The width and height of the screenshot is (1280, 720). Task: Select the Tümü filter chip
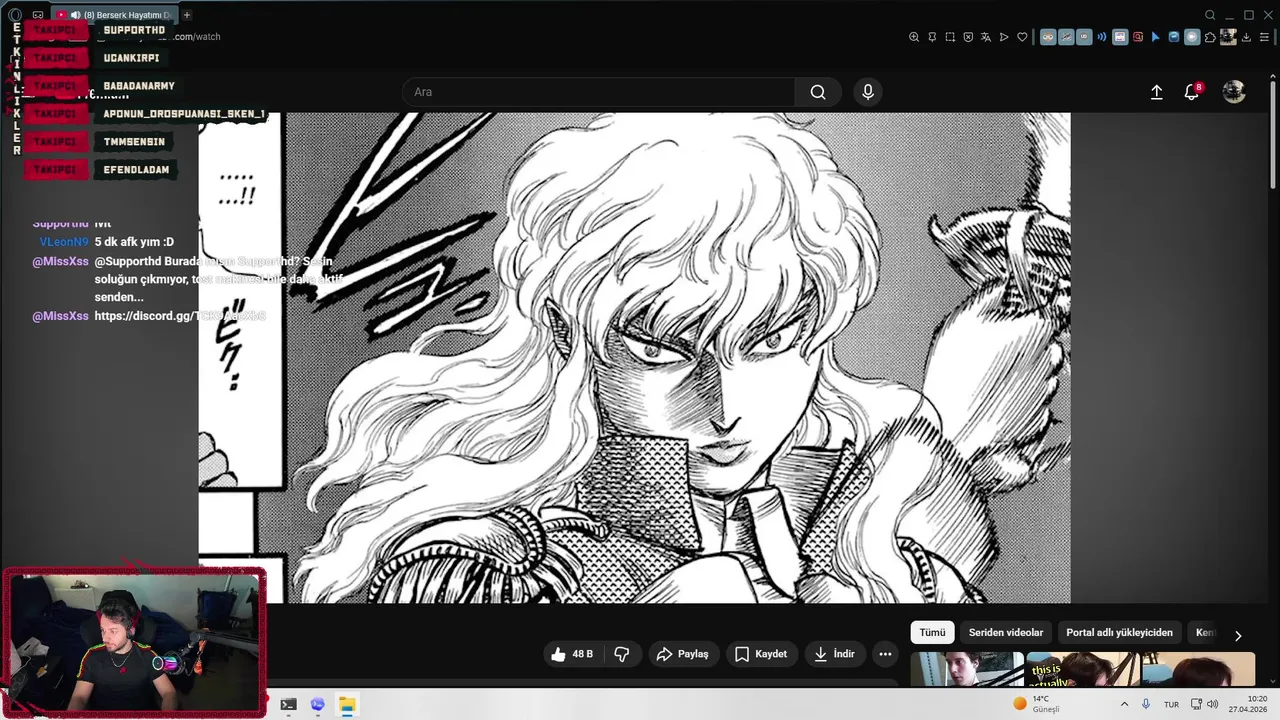[932, 633]
